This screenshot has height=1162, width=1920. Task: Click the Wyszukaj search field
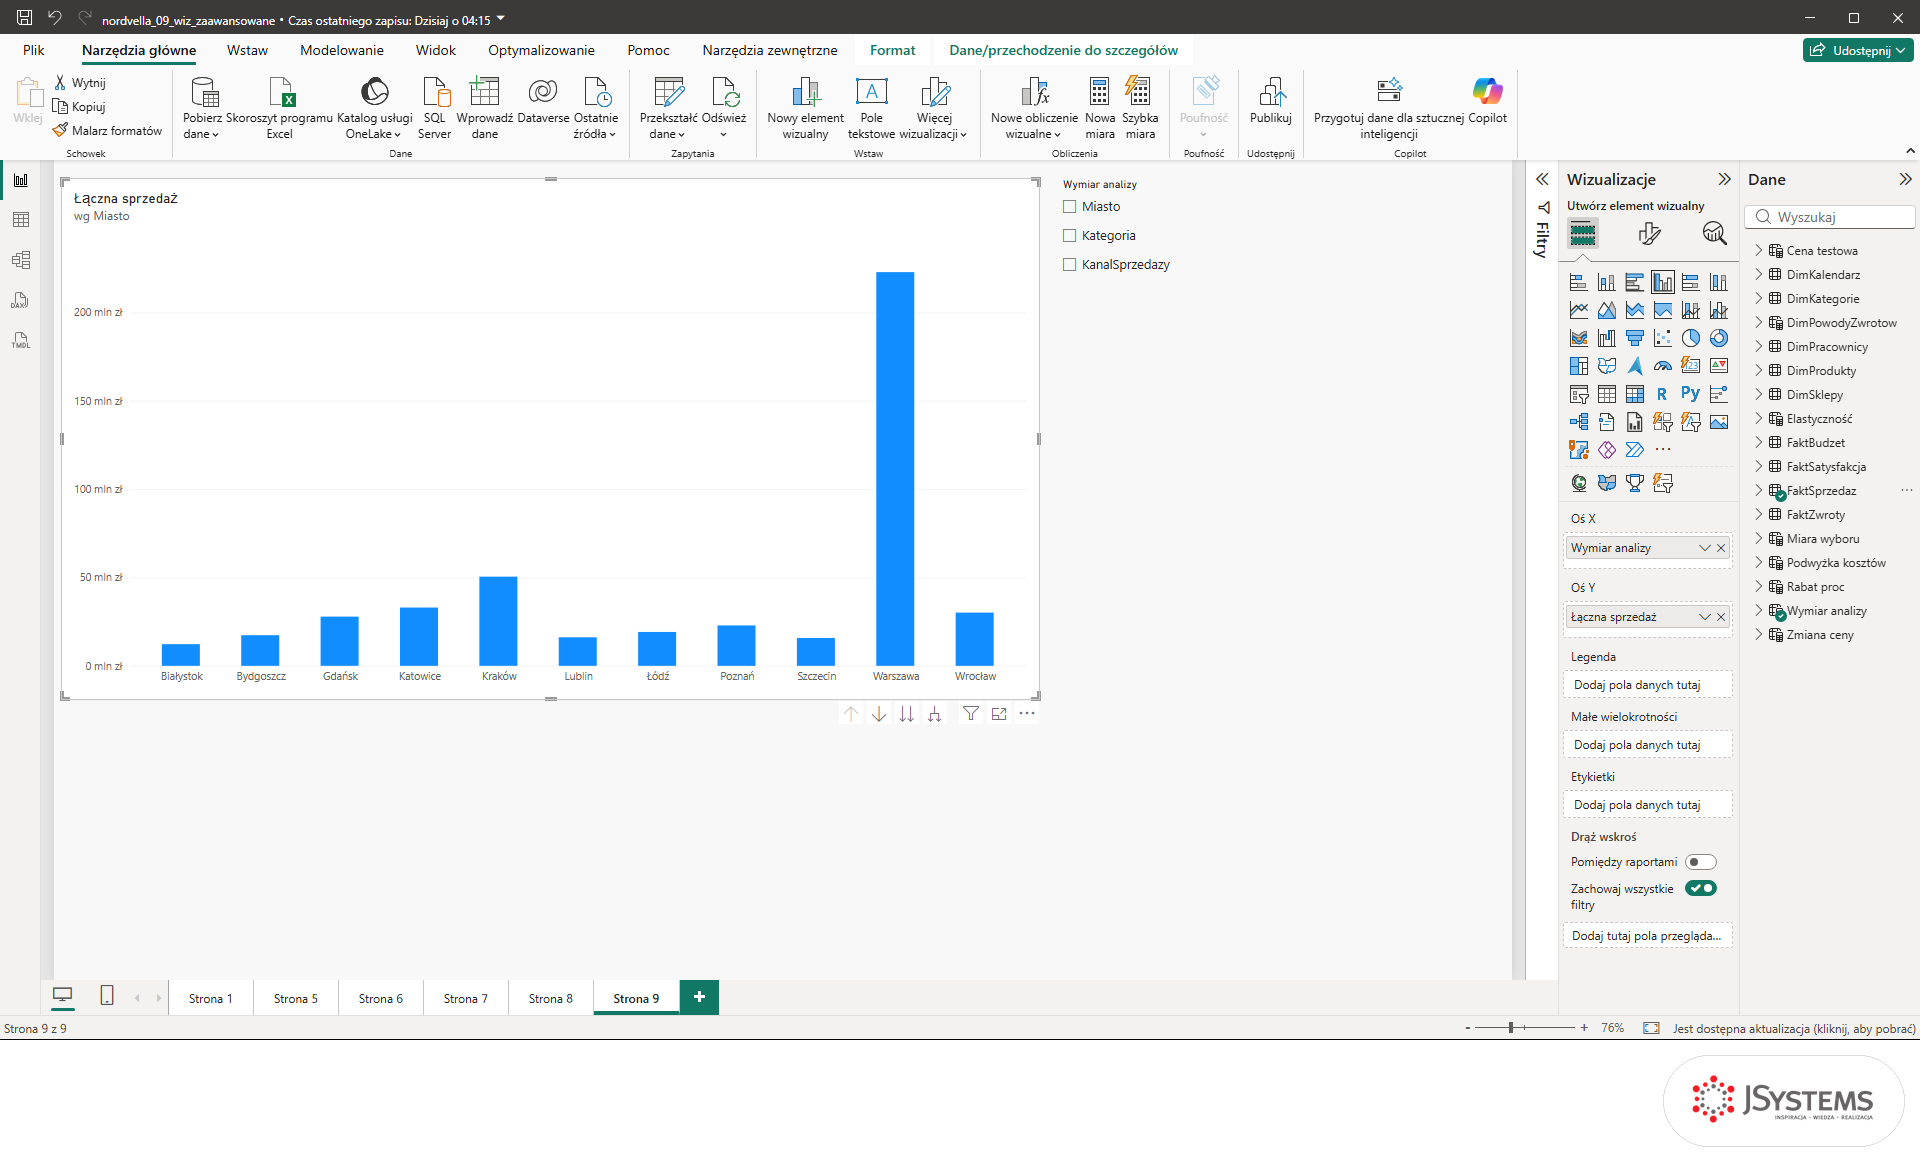[1830, 217]
